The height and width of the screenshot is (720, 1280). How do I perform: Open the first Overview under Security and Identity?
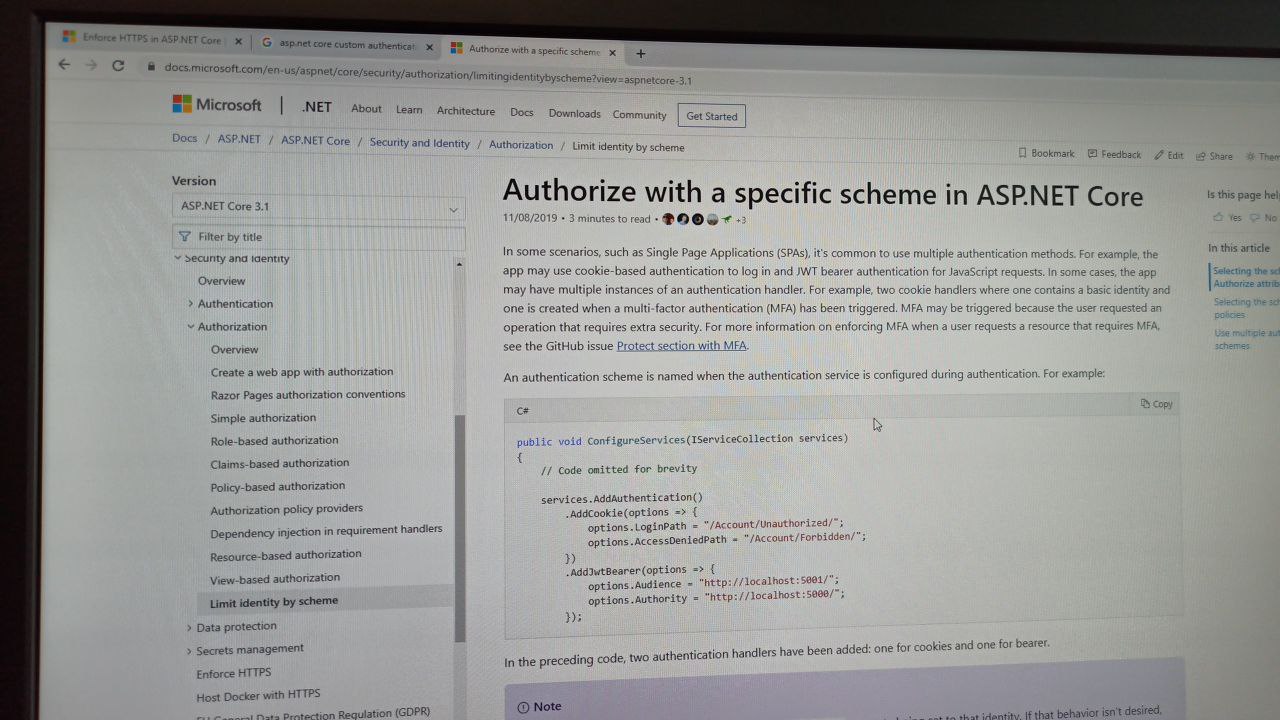(221, 281)
